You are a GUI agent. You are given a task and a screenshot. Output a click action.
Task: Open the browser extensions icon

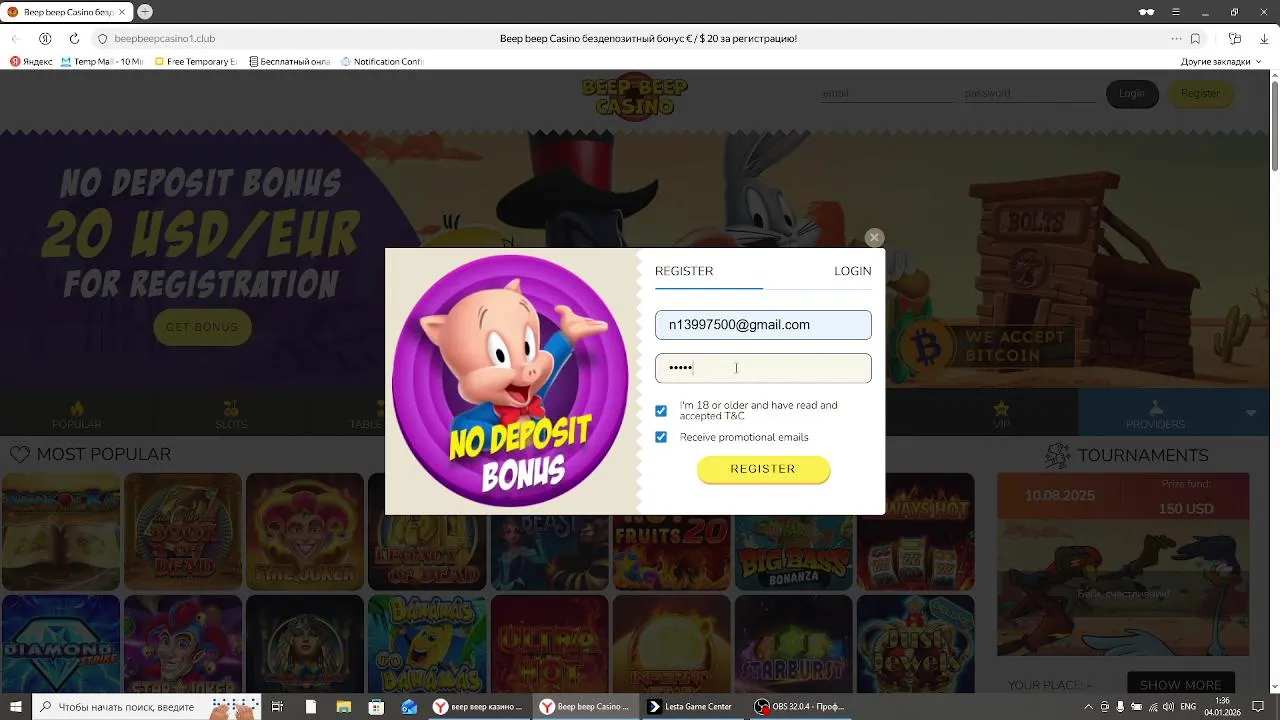[x=1235, y=38]
